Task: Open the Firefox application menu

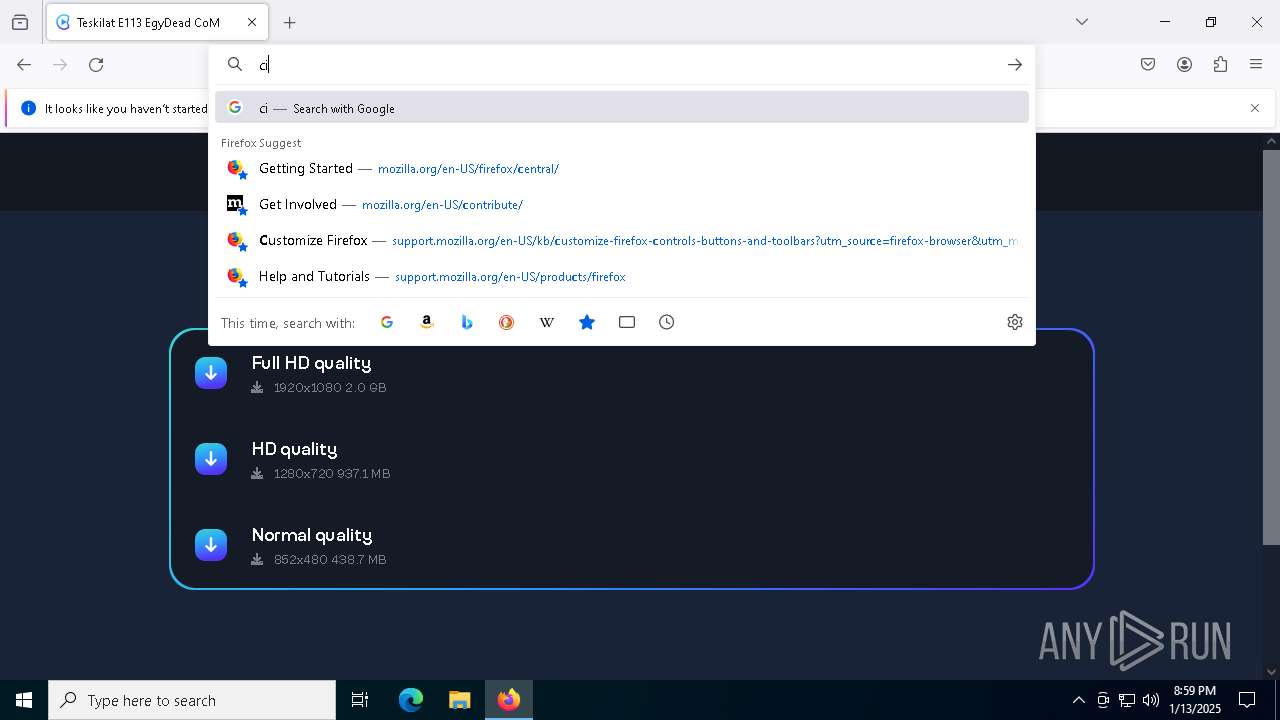Action: click(x=1256, y=64)
